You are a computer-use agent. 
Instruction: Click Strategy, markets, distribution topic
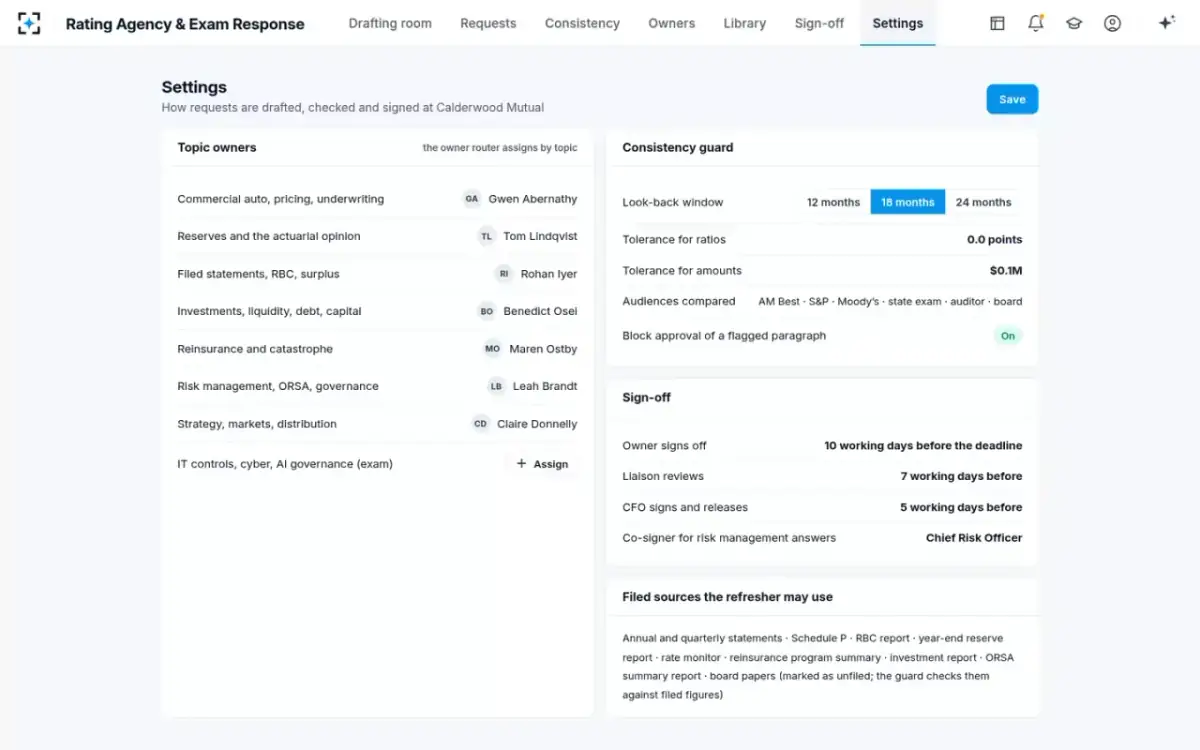(257, 424)
